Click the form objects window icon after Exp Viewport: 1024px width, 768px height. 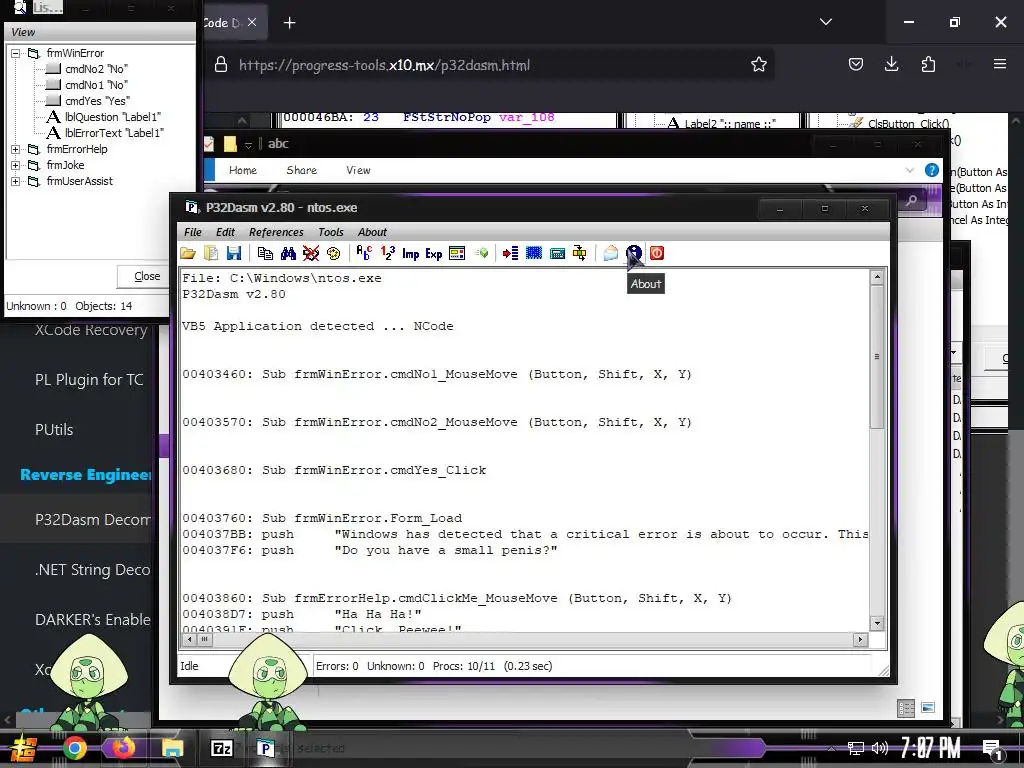(457, 253)
